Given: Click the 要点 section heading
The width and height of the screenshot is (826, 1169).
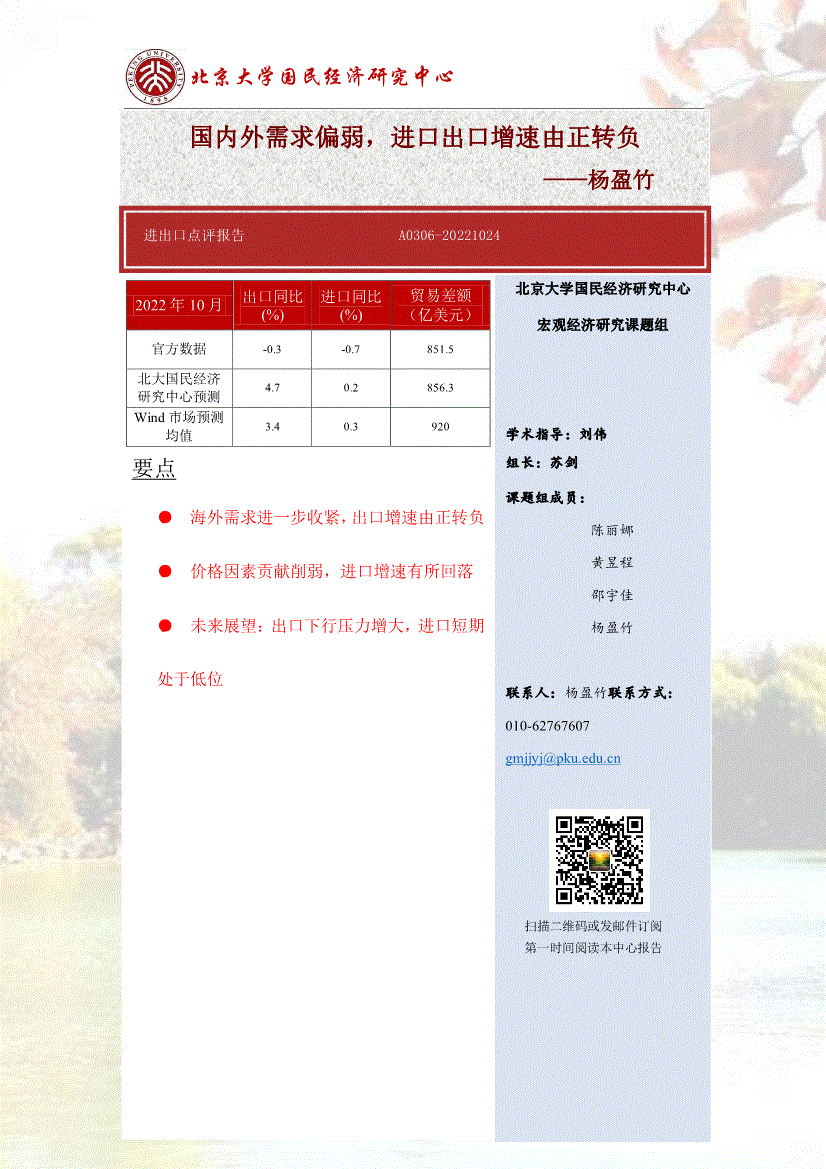Looking at the screenshot, I should (x=154, y=469).
